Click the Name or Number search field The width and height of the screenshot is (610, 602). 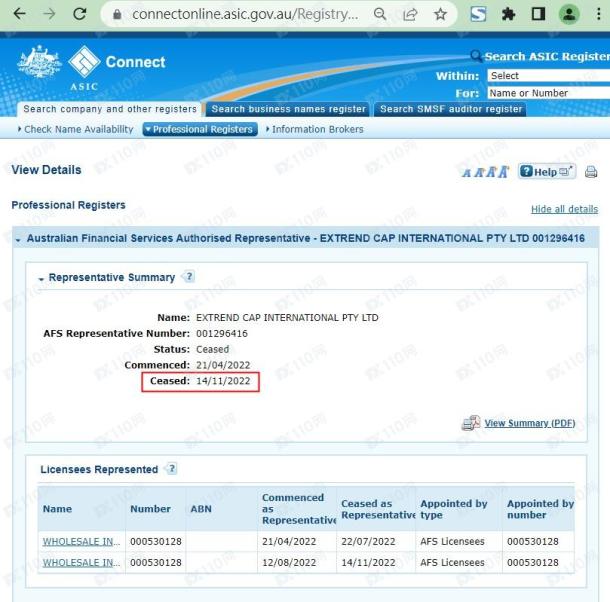point(549,93)
